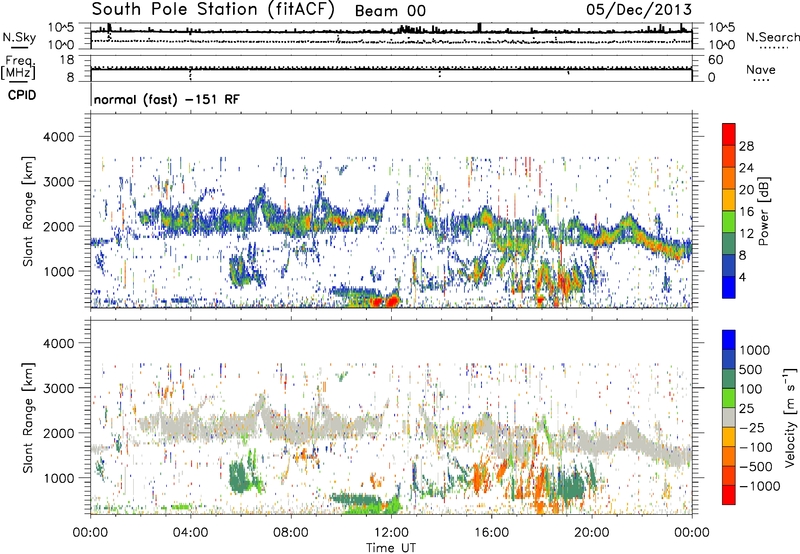Screen dimensions: 800x554
Task: Click the '28' Power colorbar tick label
Action: click(x=746, y=146)
